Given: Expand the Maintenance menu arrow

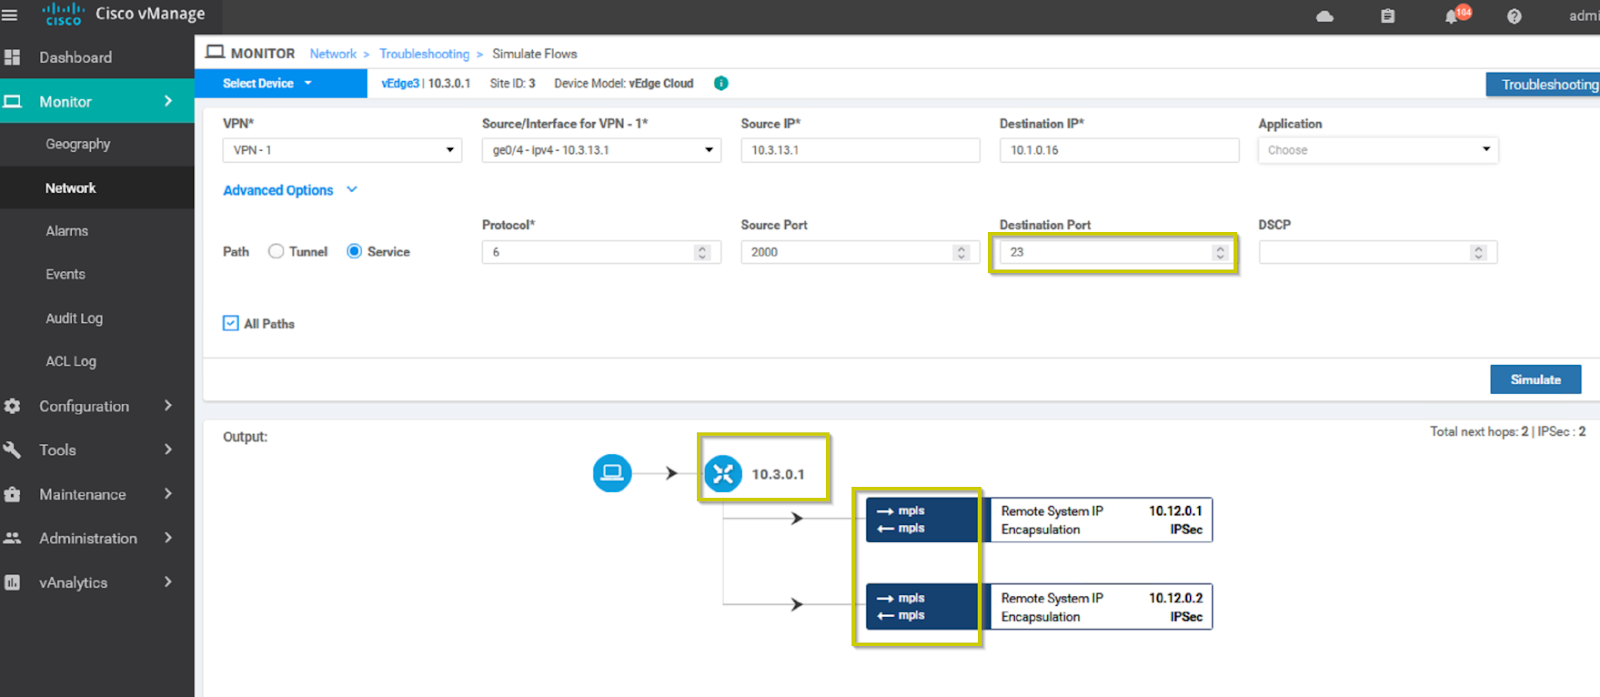Looking at the screenshot, I should (x=168, y=494).
